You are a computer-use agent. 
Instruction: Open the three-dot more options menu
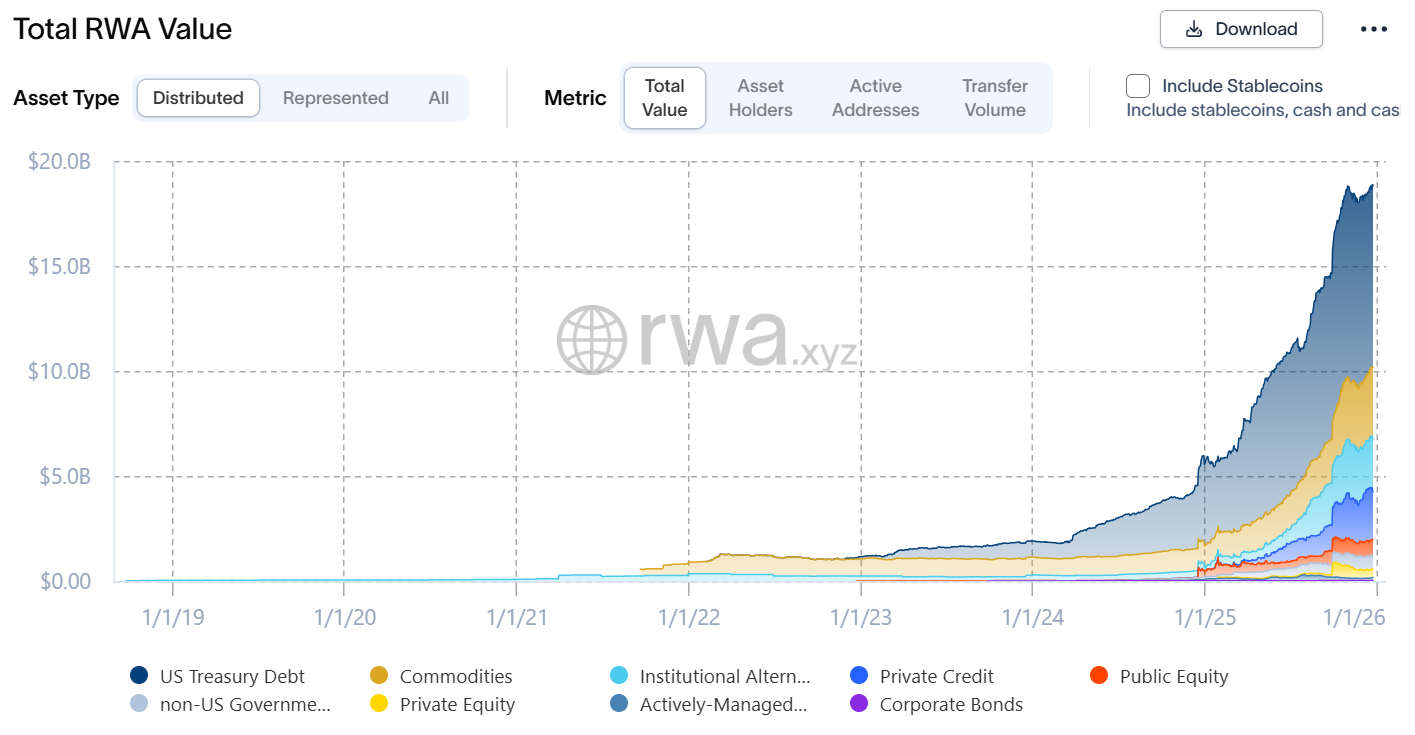[x=1374, y=29]
